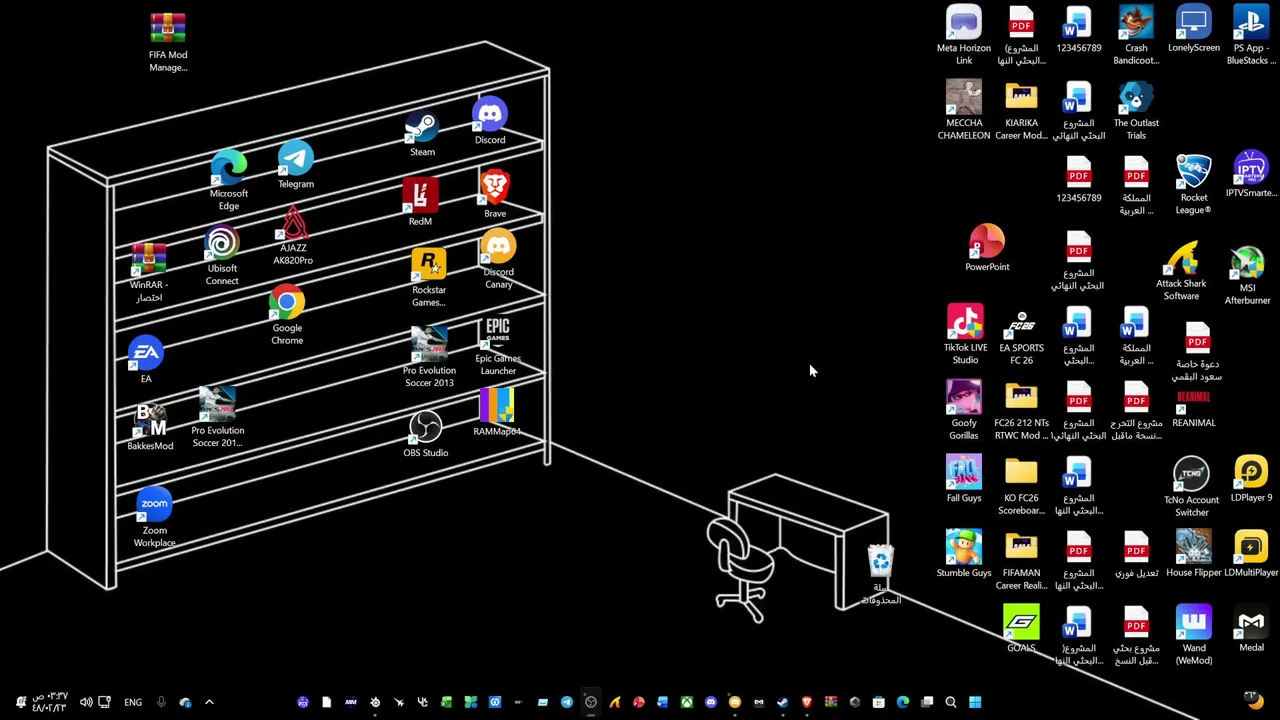1280x720 pixels.
Task: Click the GOALS game desktop icon
Action: click(x=1021, y=629)
